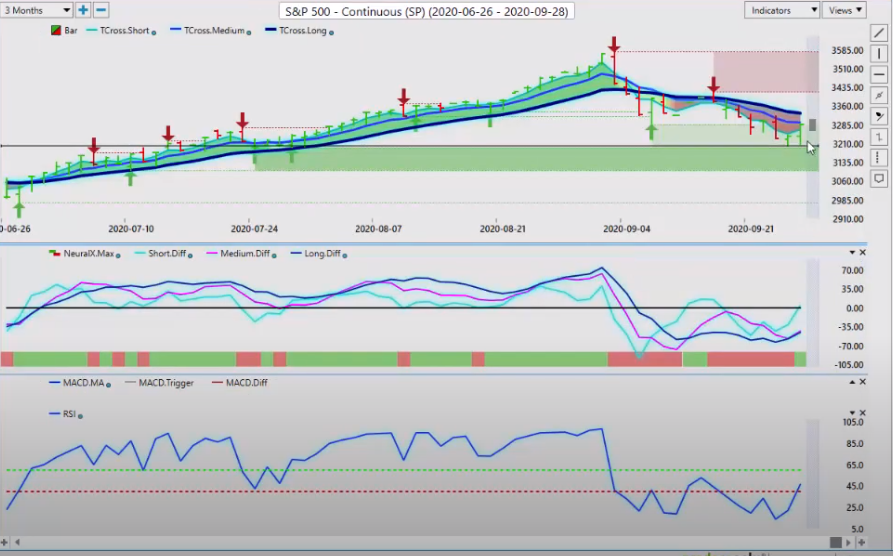This screenshot has height=556, width=893.
Task: Click the plus icon at bottom-right corner
Action: (x=861, y=542)
